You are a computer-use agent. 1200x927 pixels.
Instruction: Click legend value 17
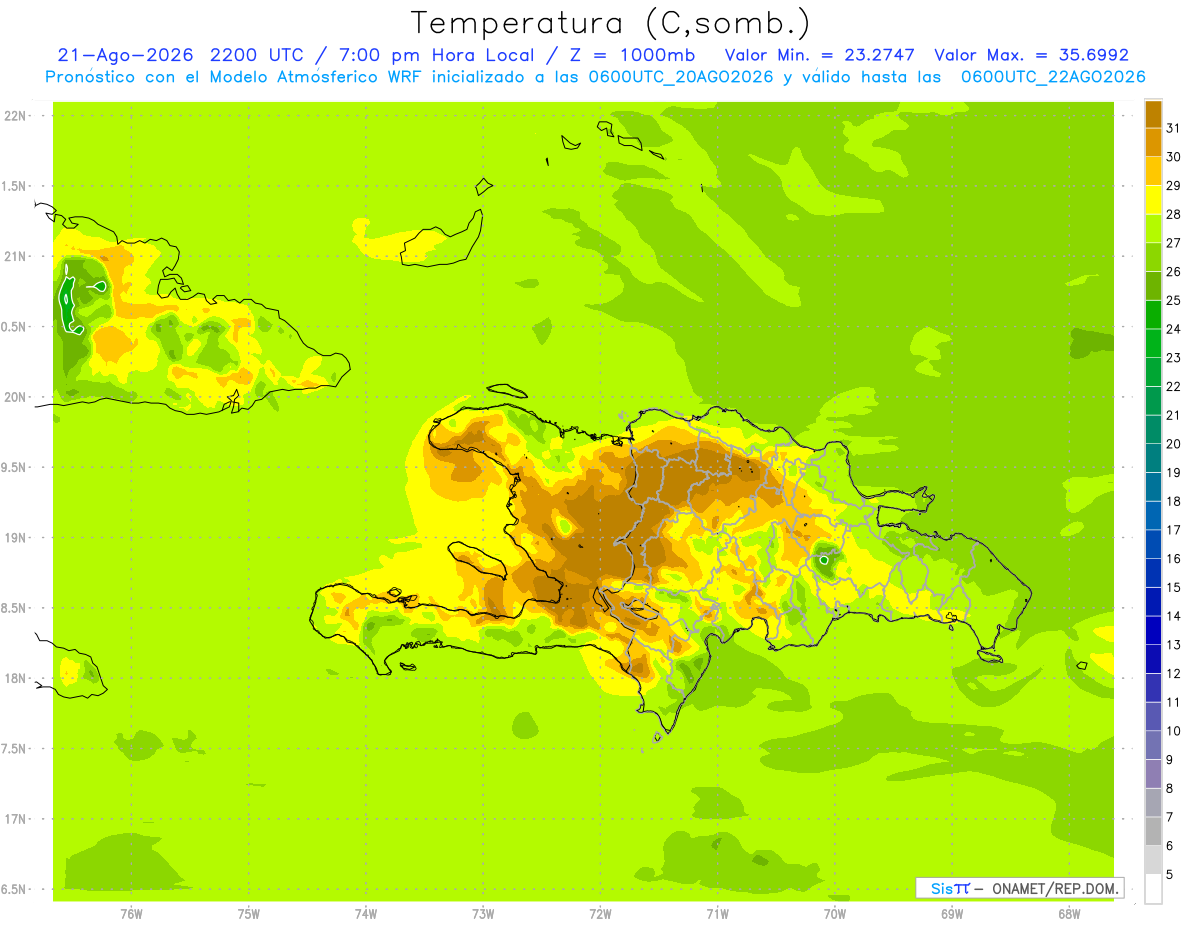(x=1174, y=530)
